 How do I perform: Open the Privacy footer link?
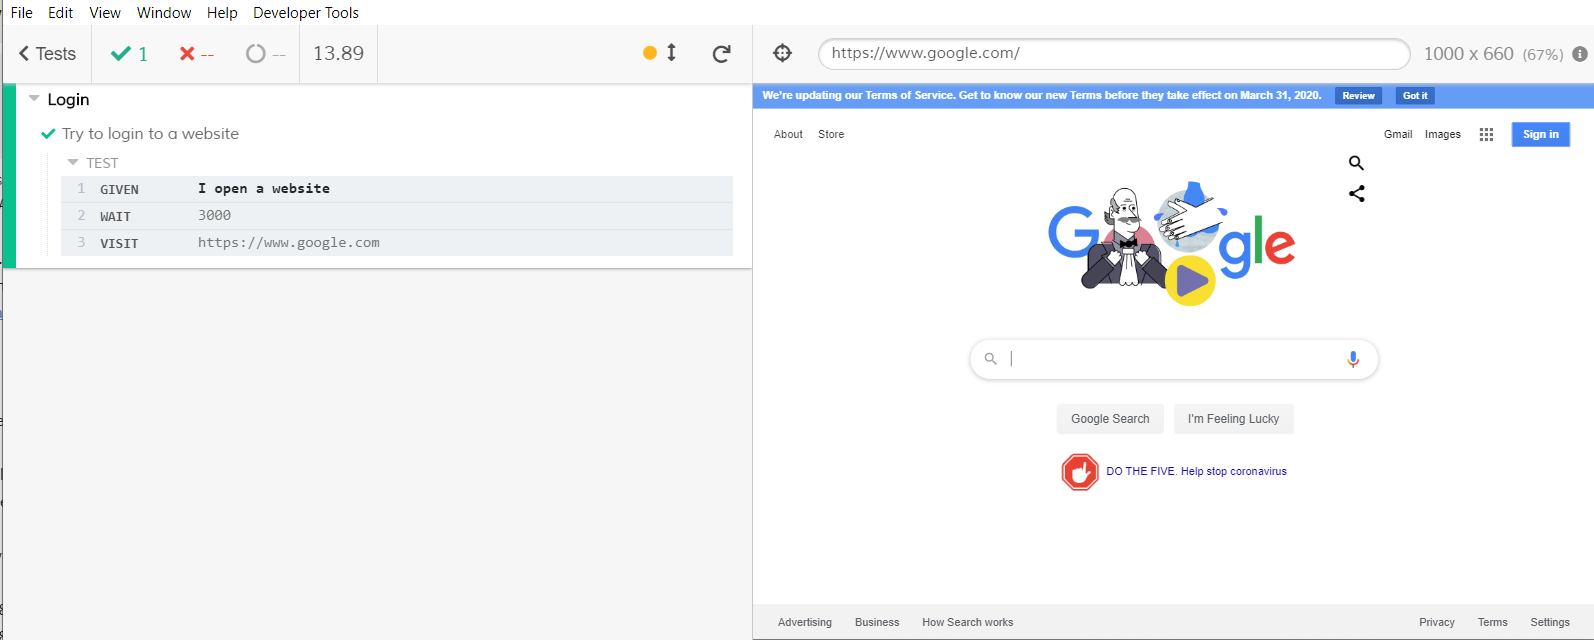(1437, 622)
